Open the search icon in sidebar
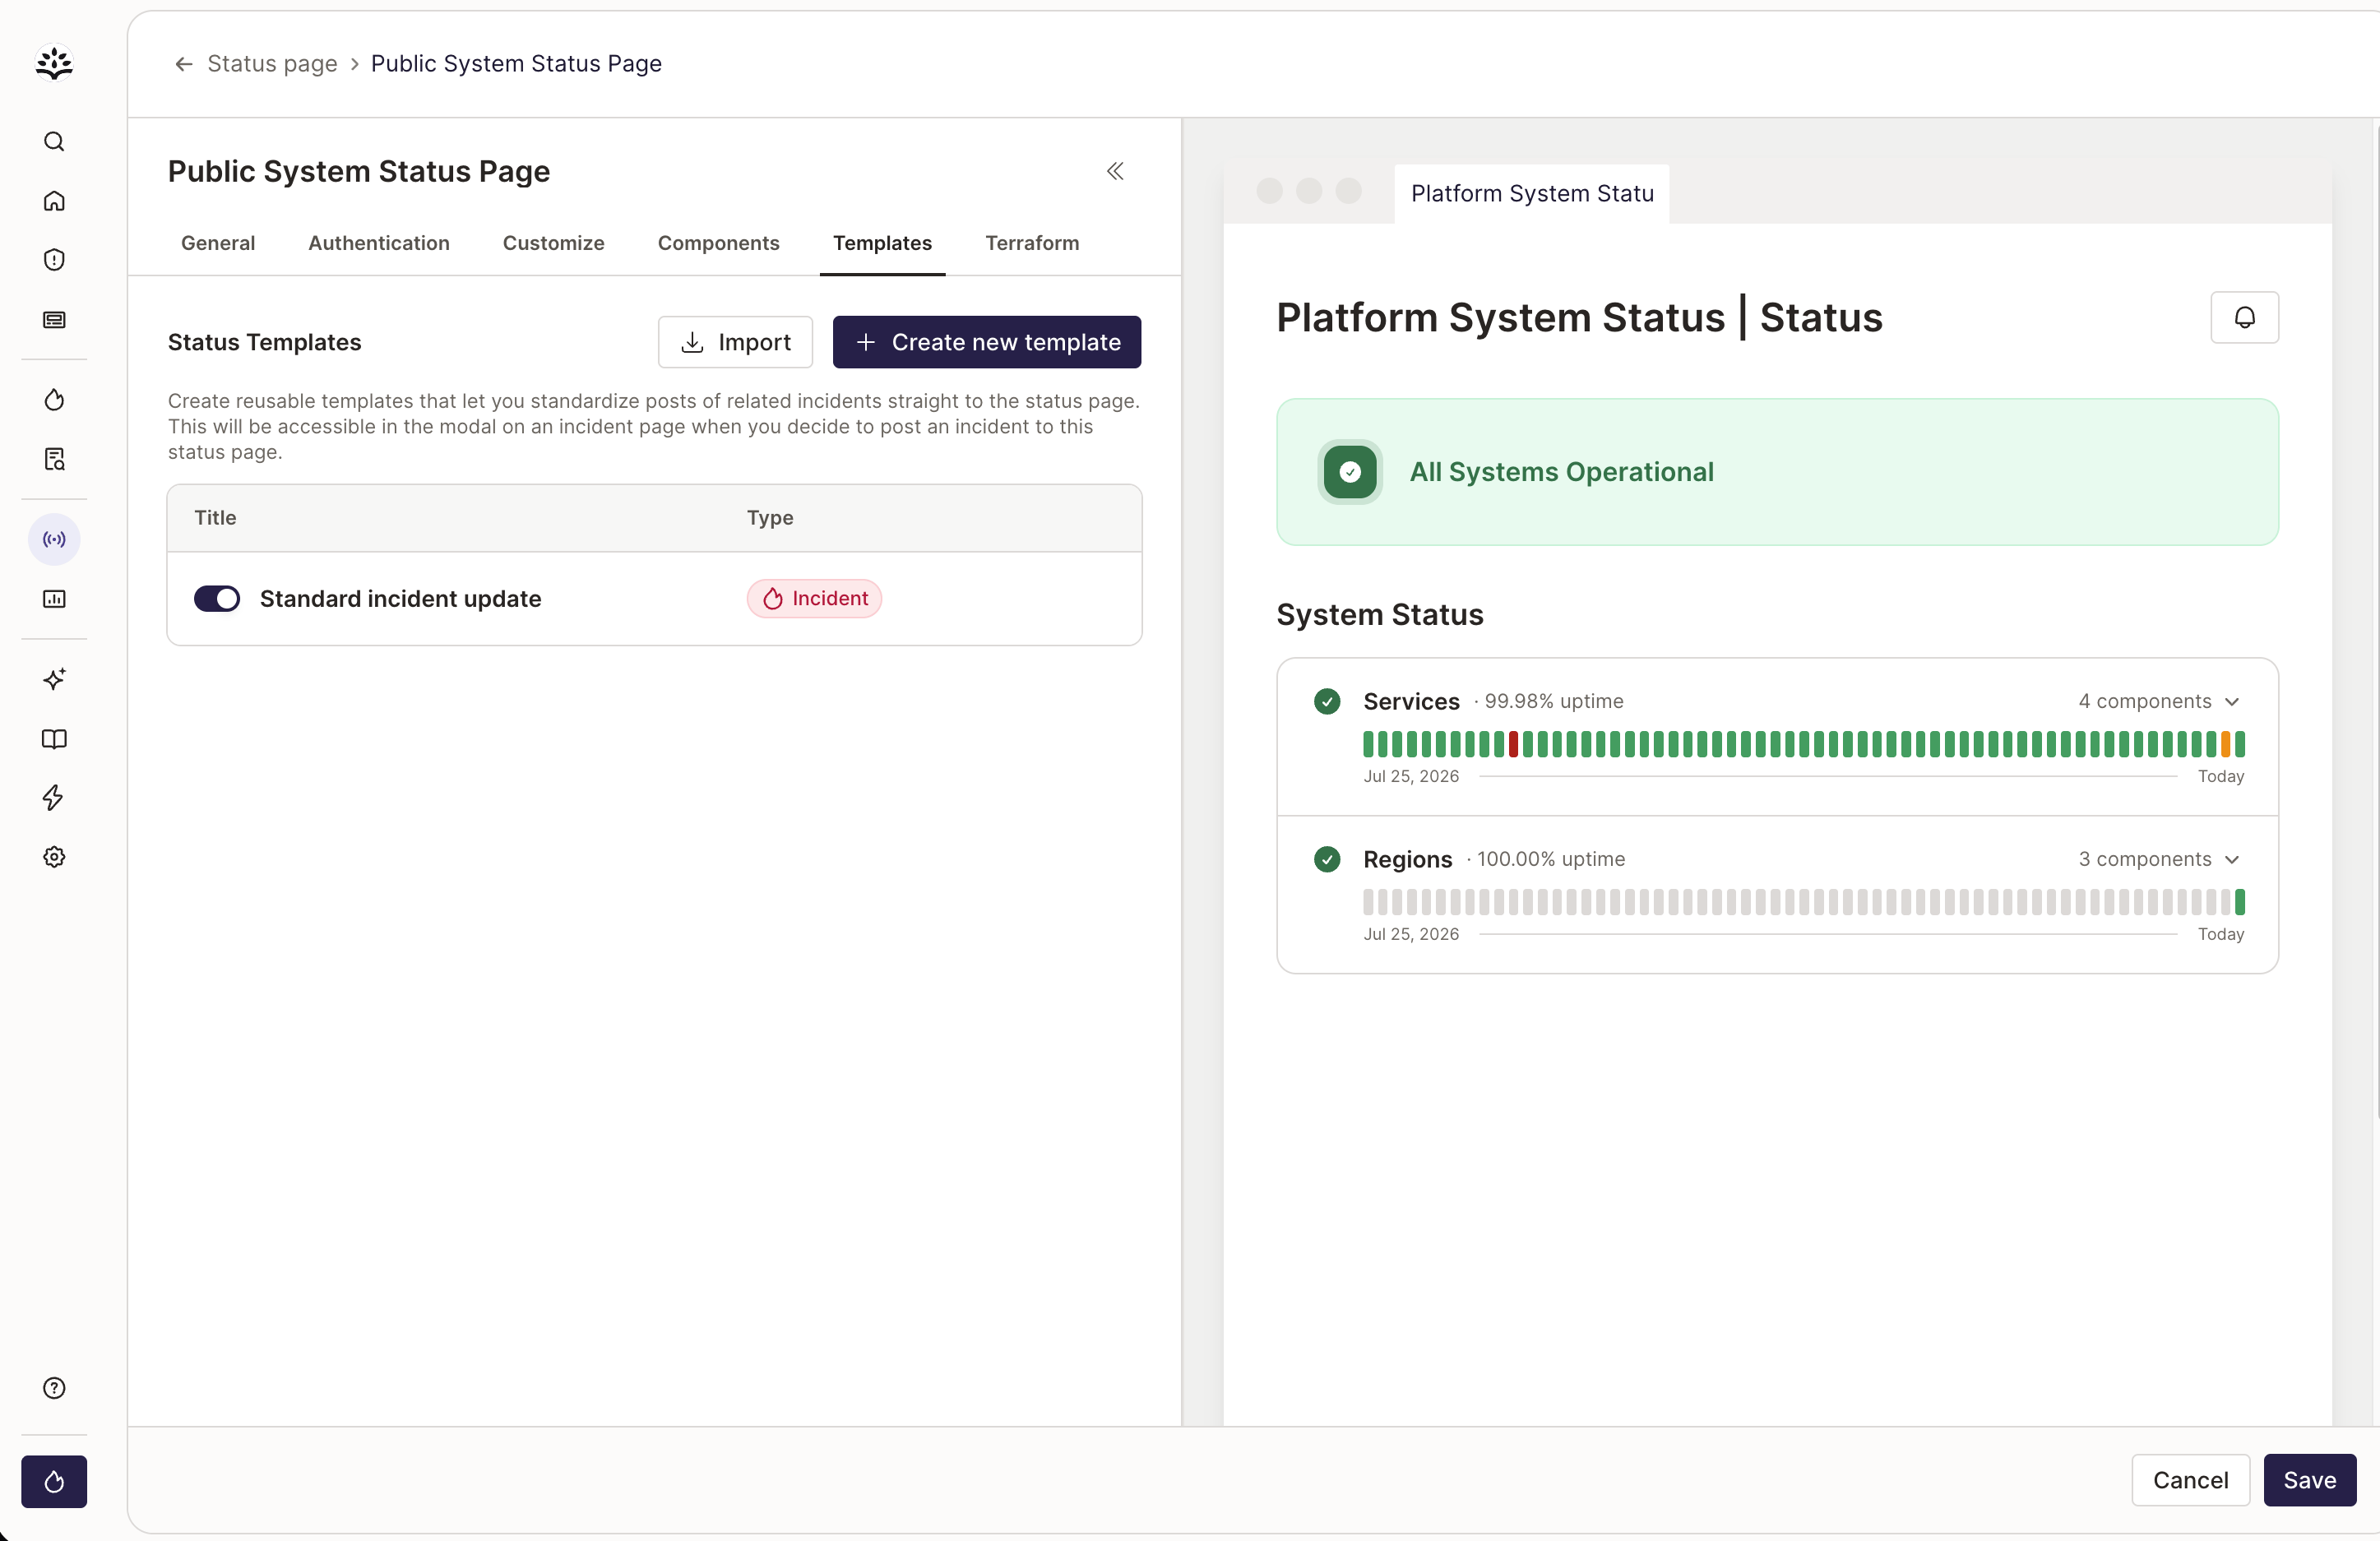Image resolution: width=2380 pixels, height=1541 pixels. (x=54, y=142)
